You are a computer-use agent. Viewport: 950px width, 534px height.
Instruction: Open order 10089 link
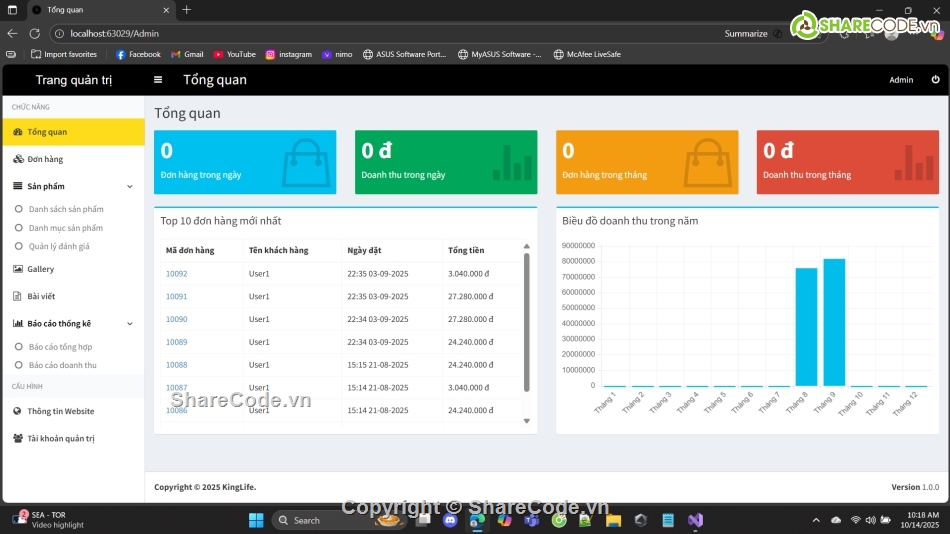click(x=176, y=342)
